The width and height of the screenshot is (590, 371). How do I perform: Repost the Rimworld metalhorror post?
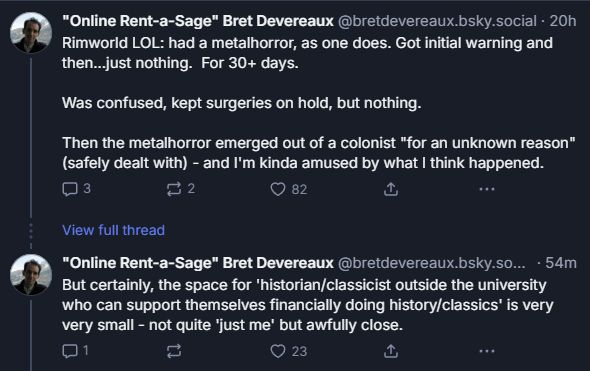[x=174, y=189]
